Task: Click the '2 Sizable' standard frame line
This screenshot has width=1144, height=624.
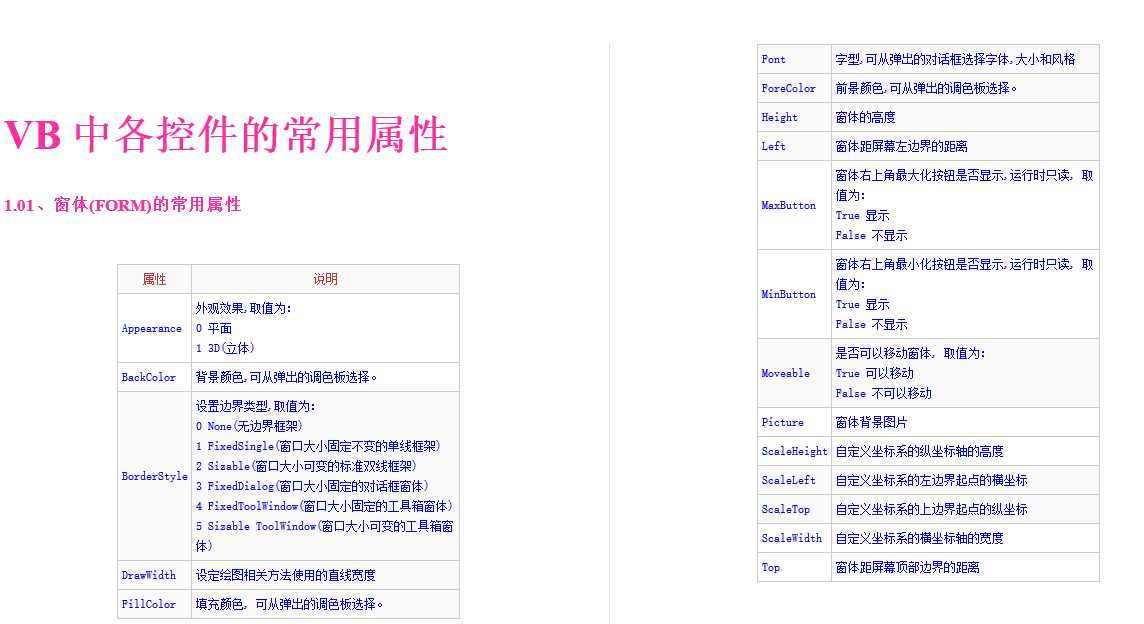Action: [x=306, y=466]
